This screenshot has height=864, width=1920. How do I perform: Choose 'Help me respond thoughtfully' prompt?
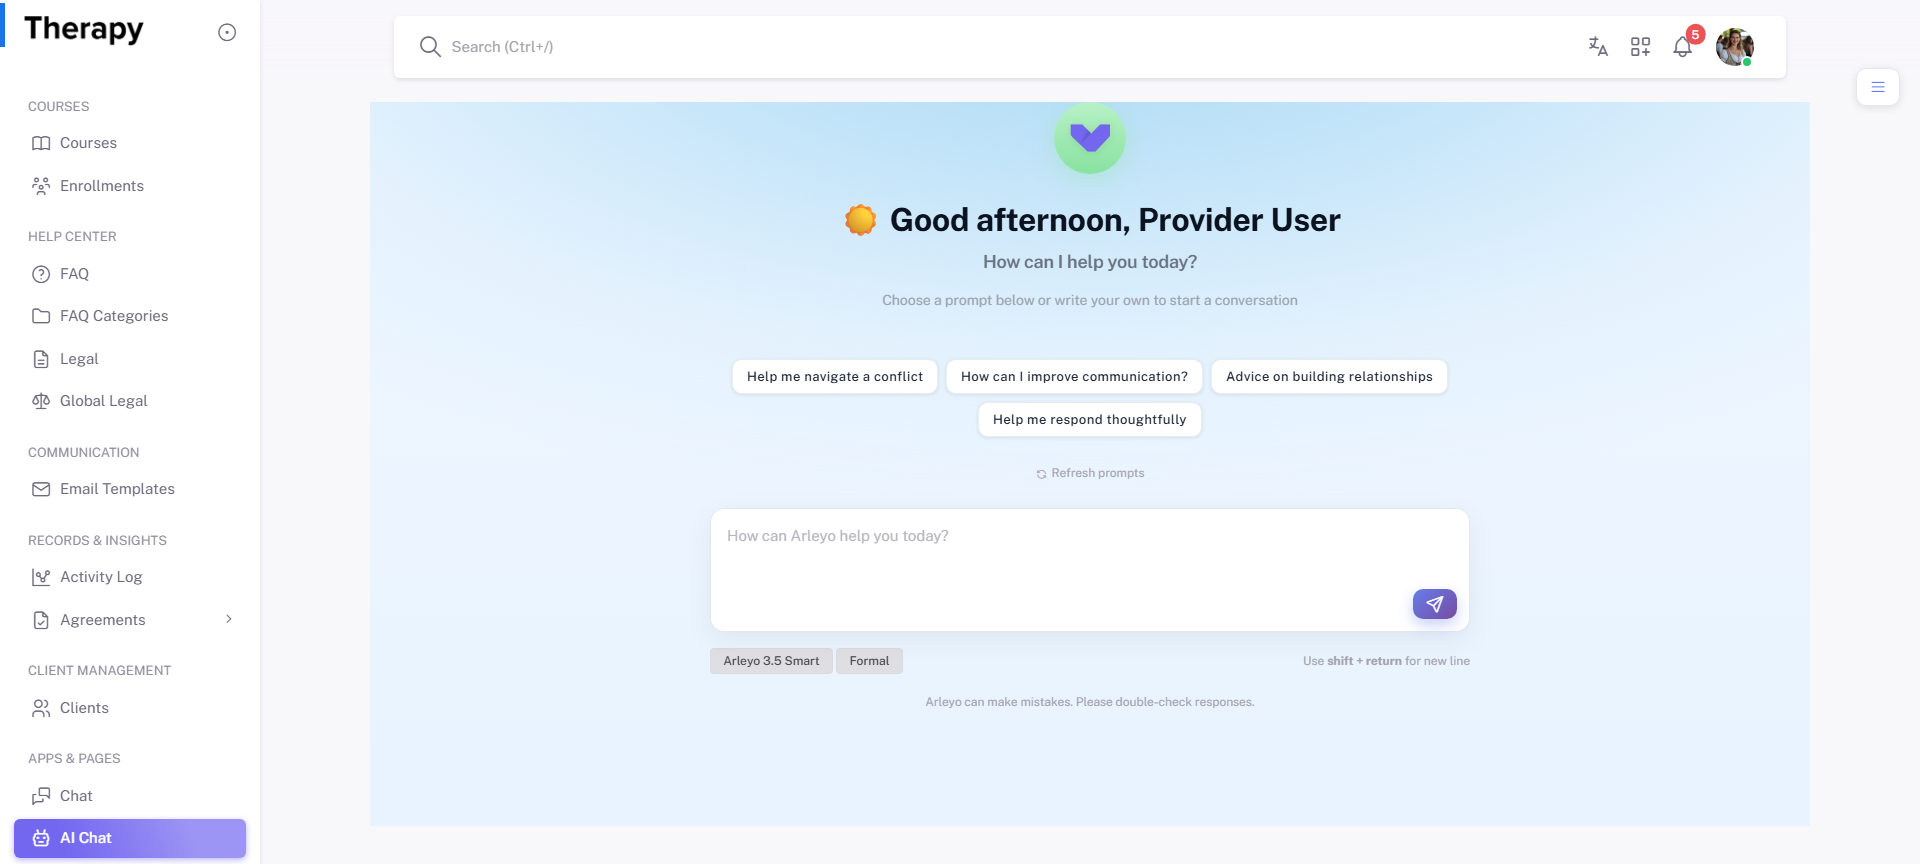[x=1090, y=420]
